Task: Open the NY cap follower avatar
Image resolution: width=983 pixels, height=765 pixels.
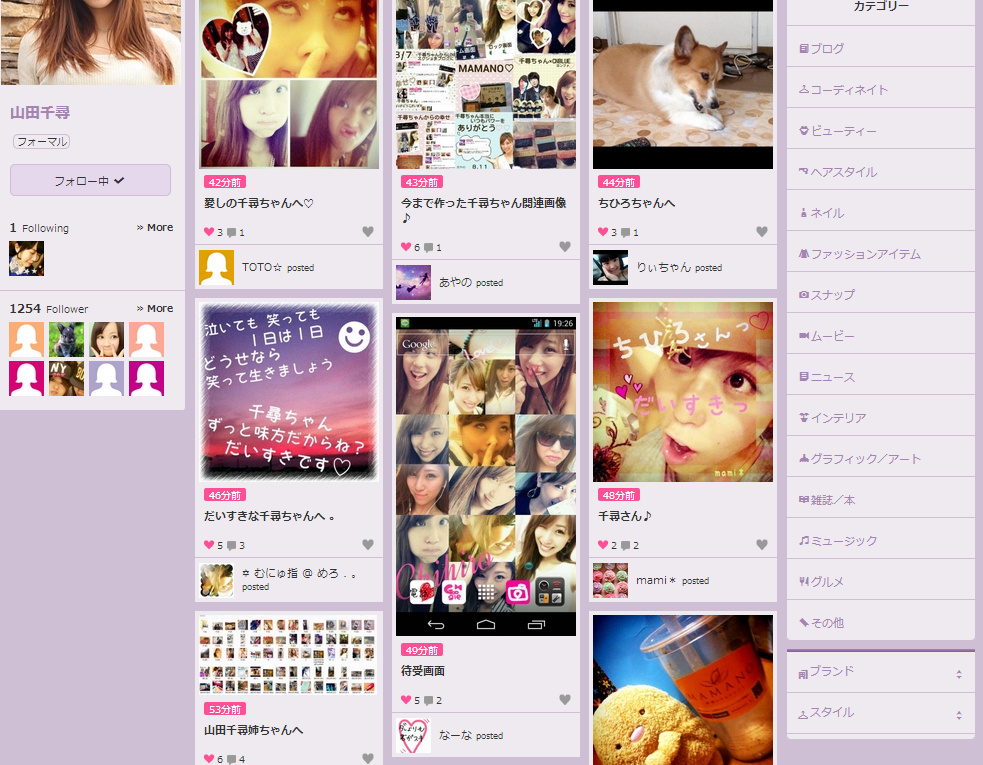Action: [x=66, y=378]
